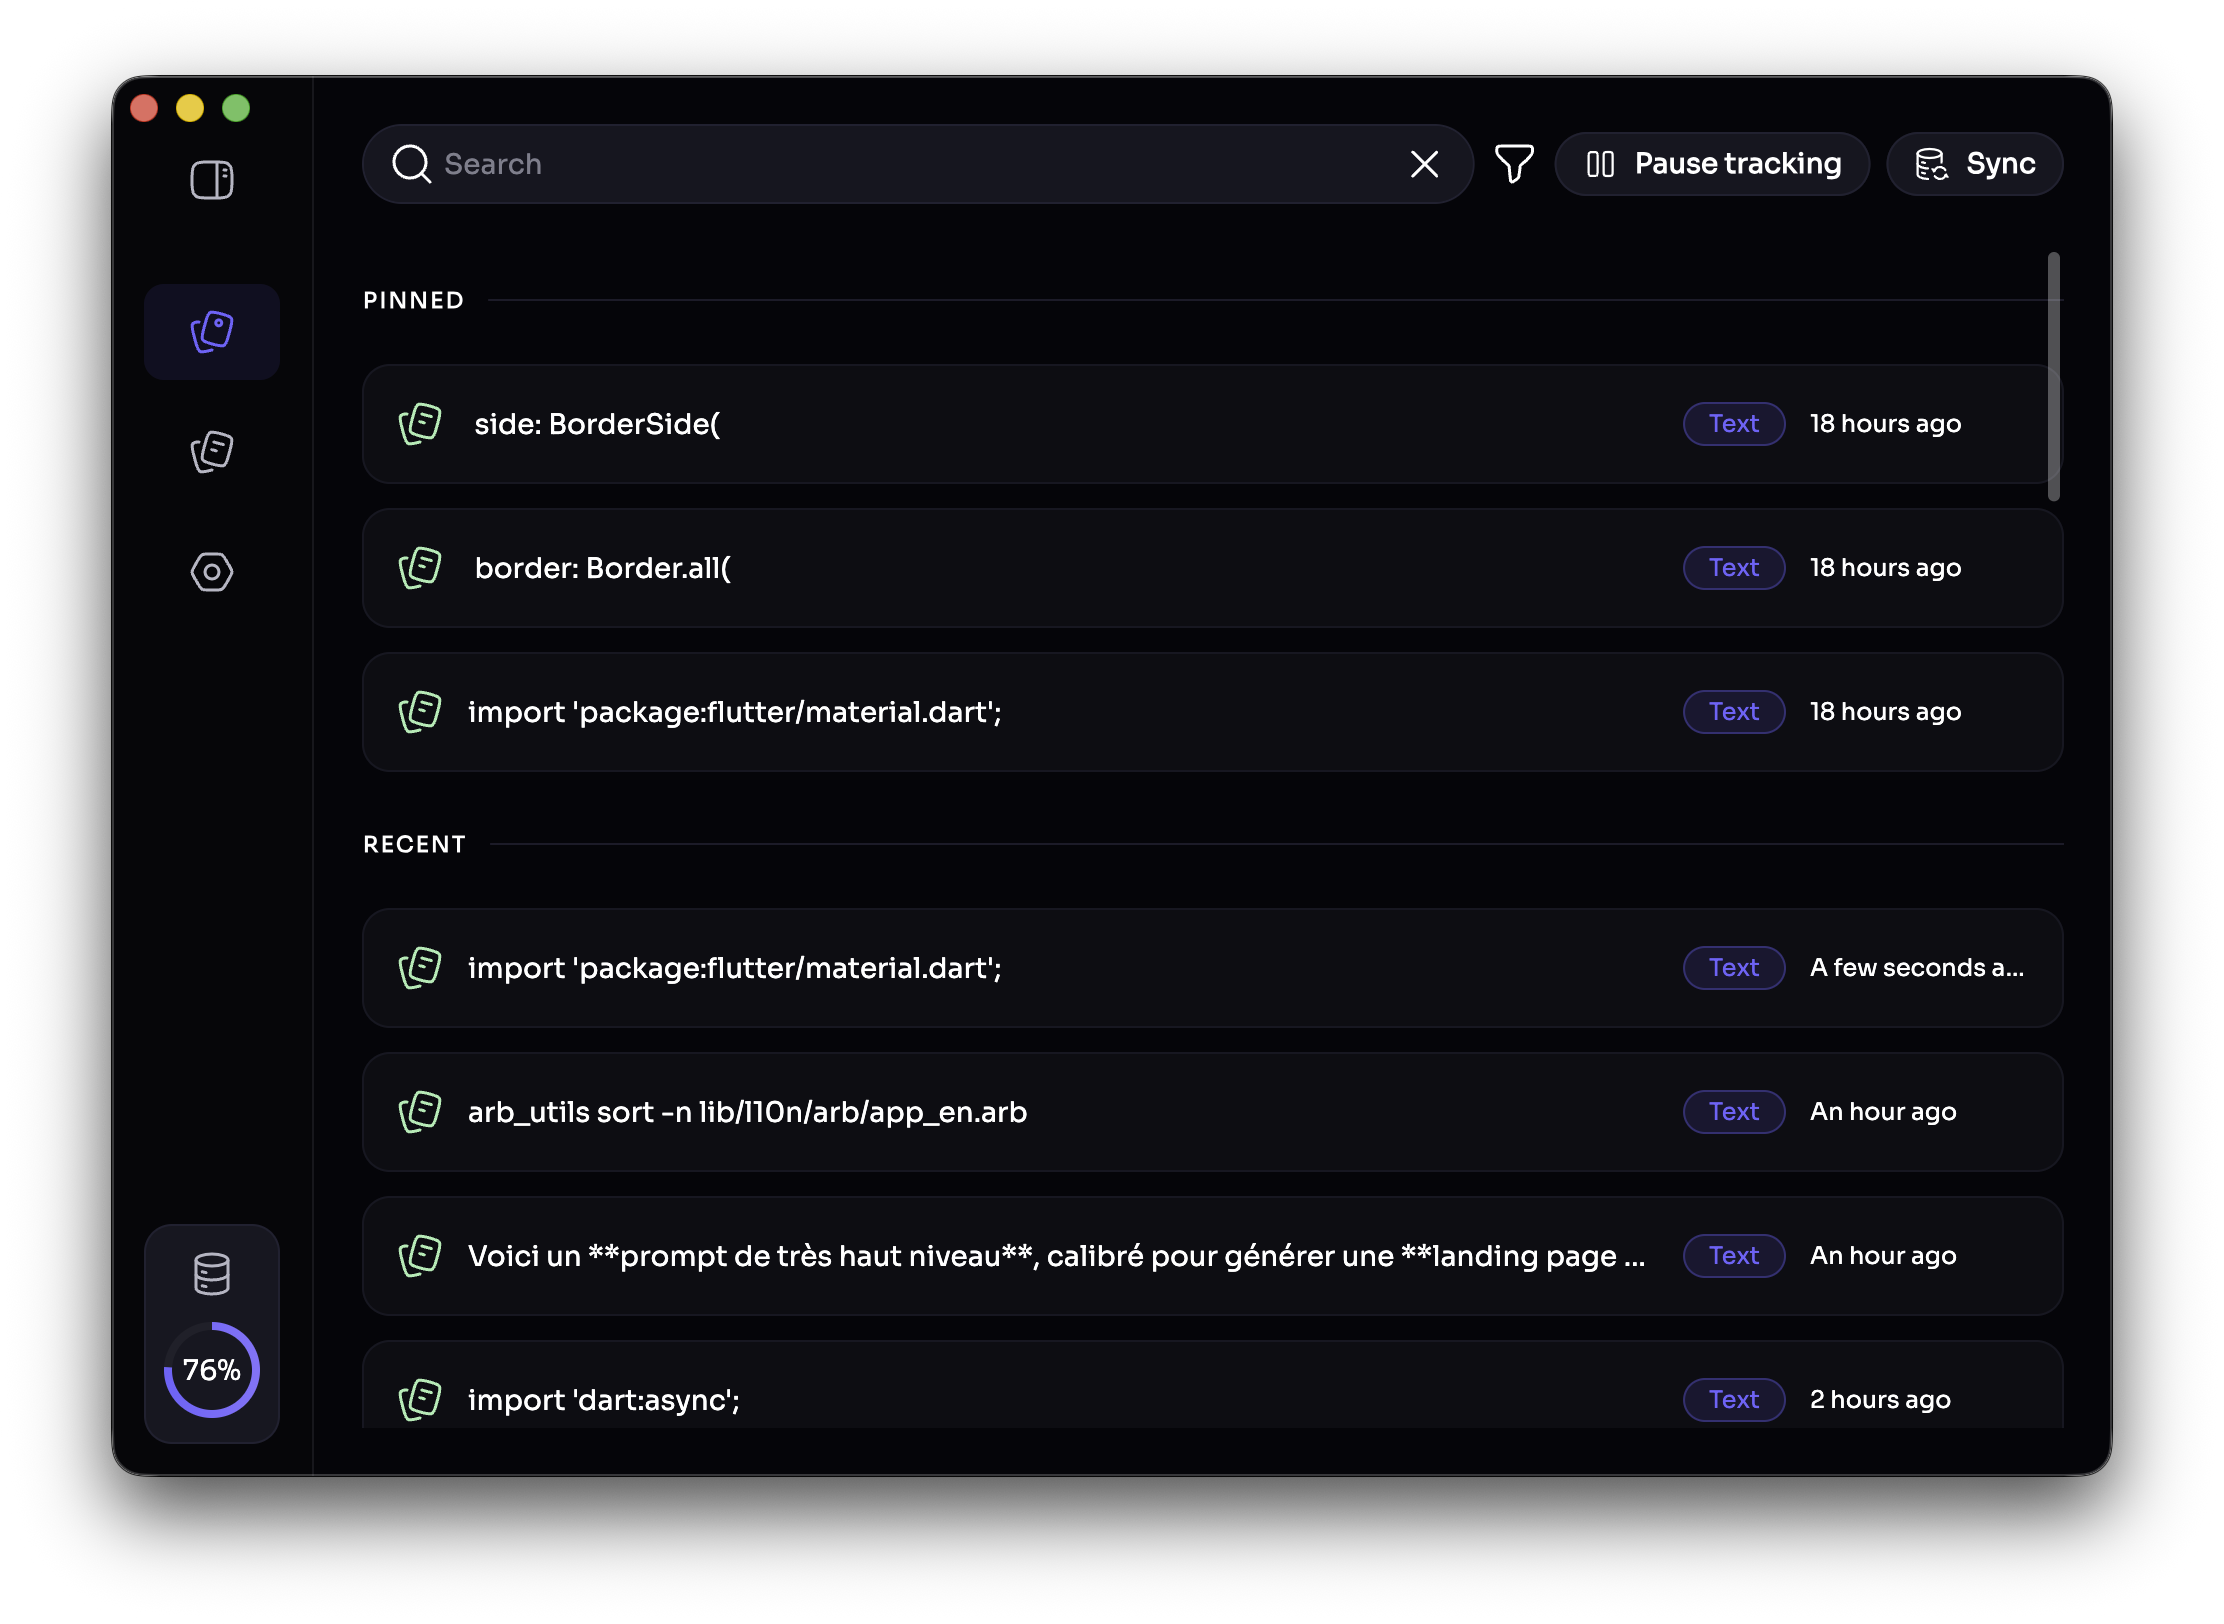This screenshot has height=1624, width=2224.
Task: Collapse the RECENT section
Action: pos(414,843)
